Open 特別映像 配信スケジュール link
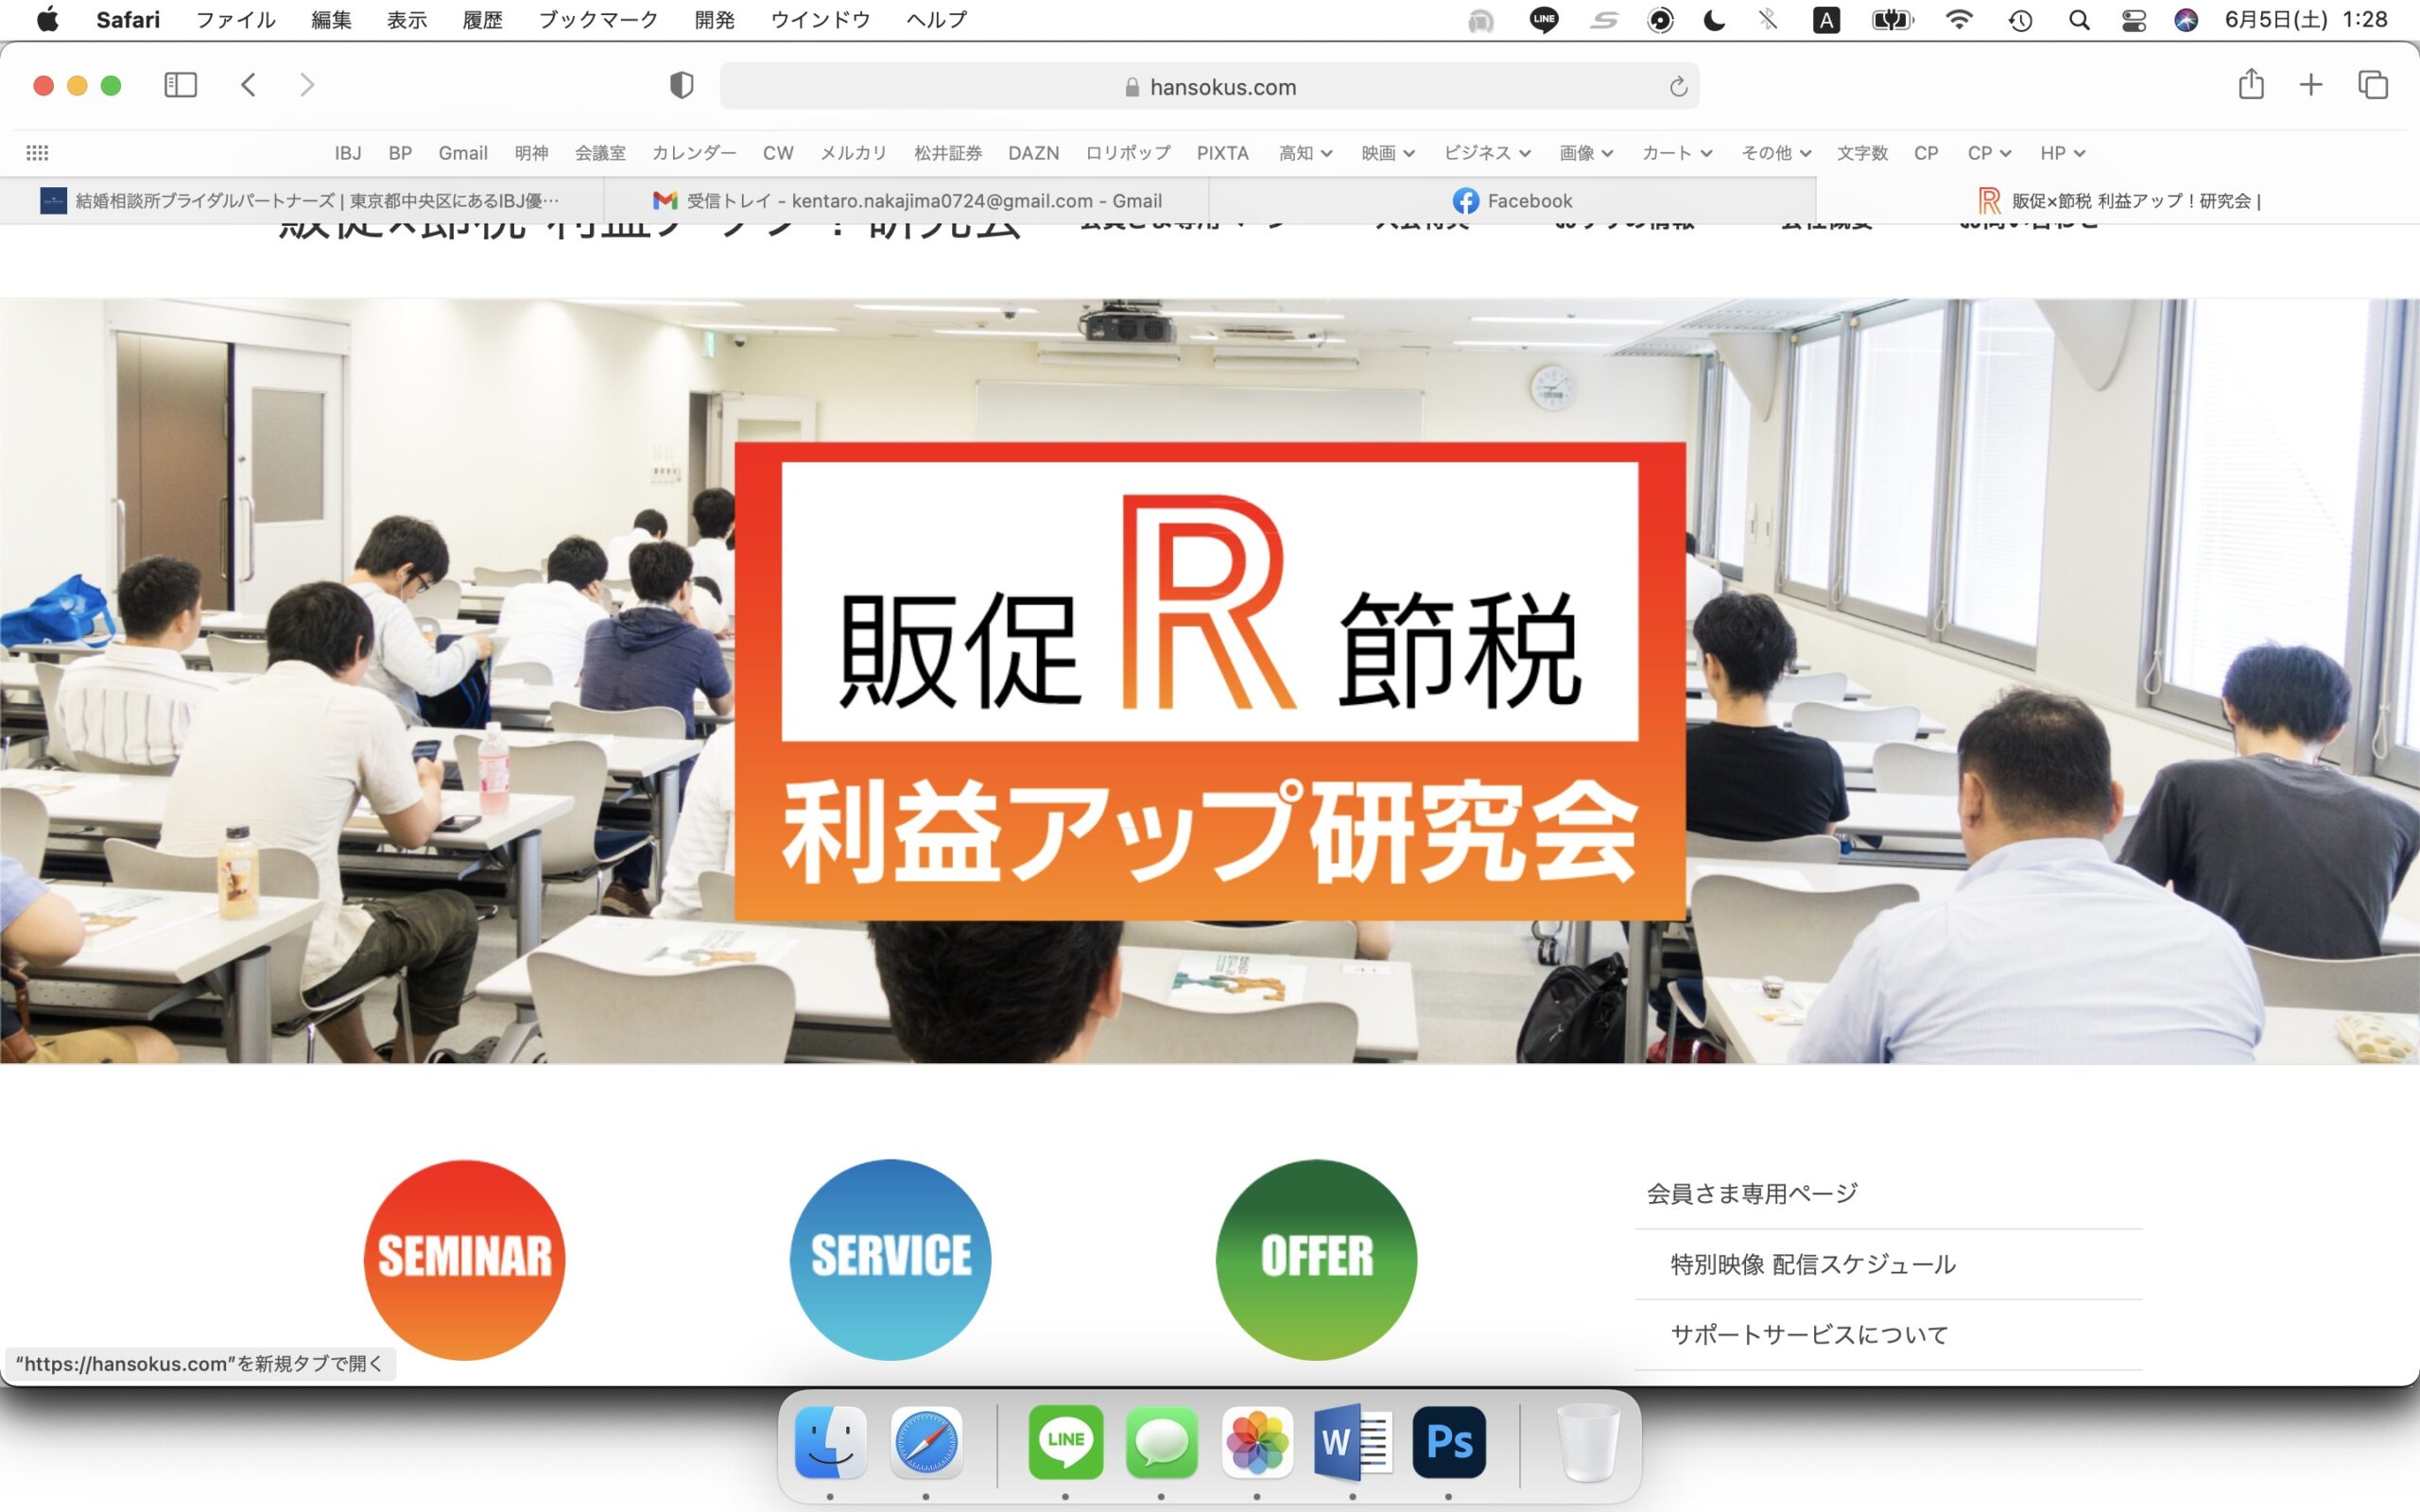 1812,1264
